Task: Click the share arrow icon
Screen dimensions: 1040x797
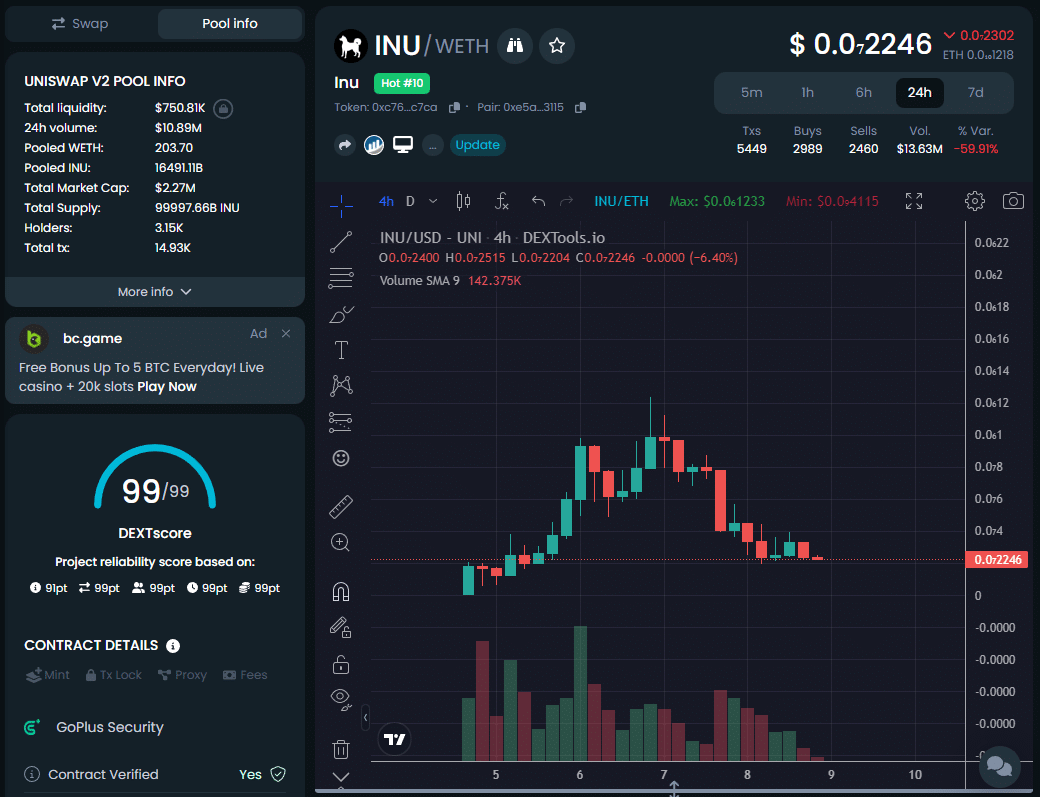Action: click(345, 145)
